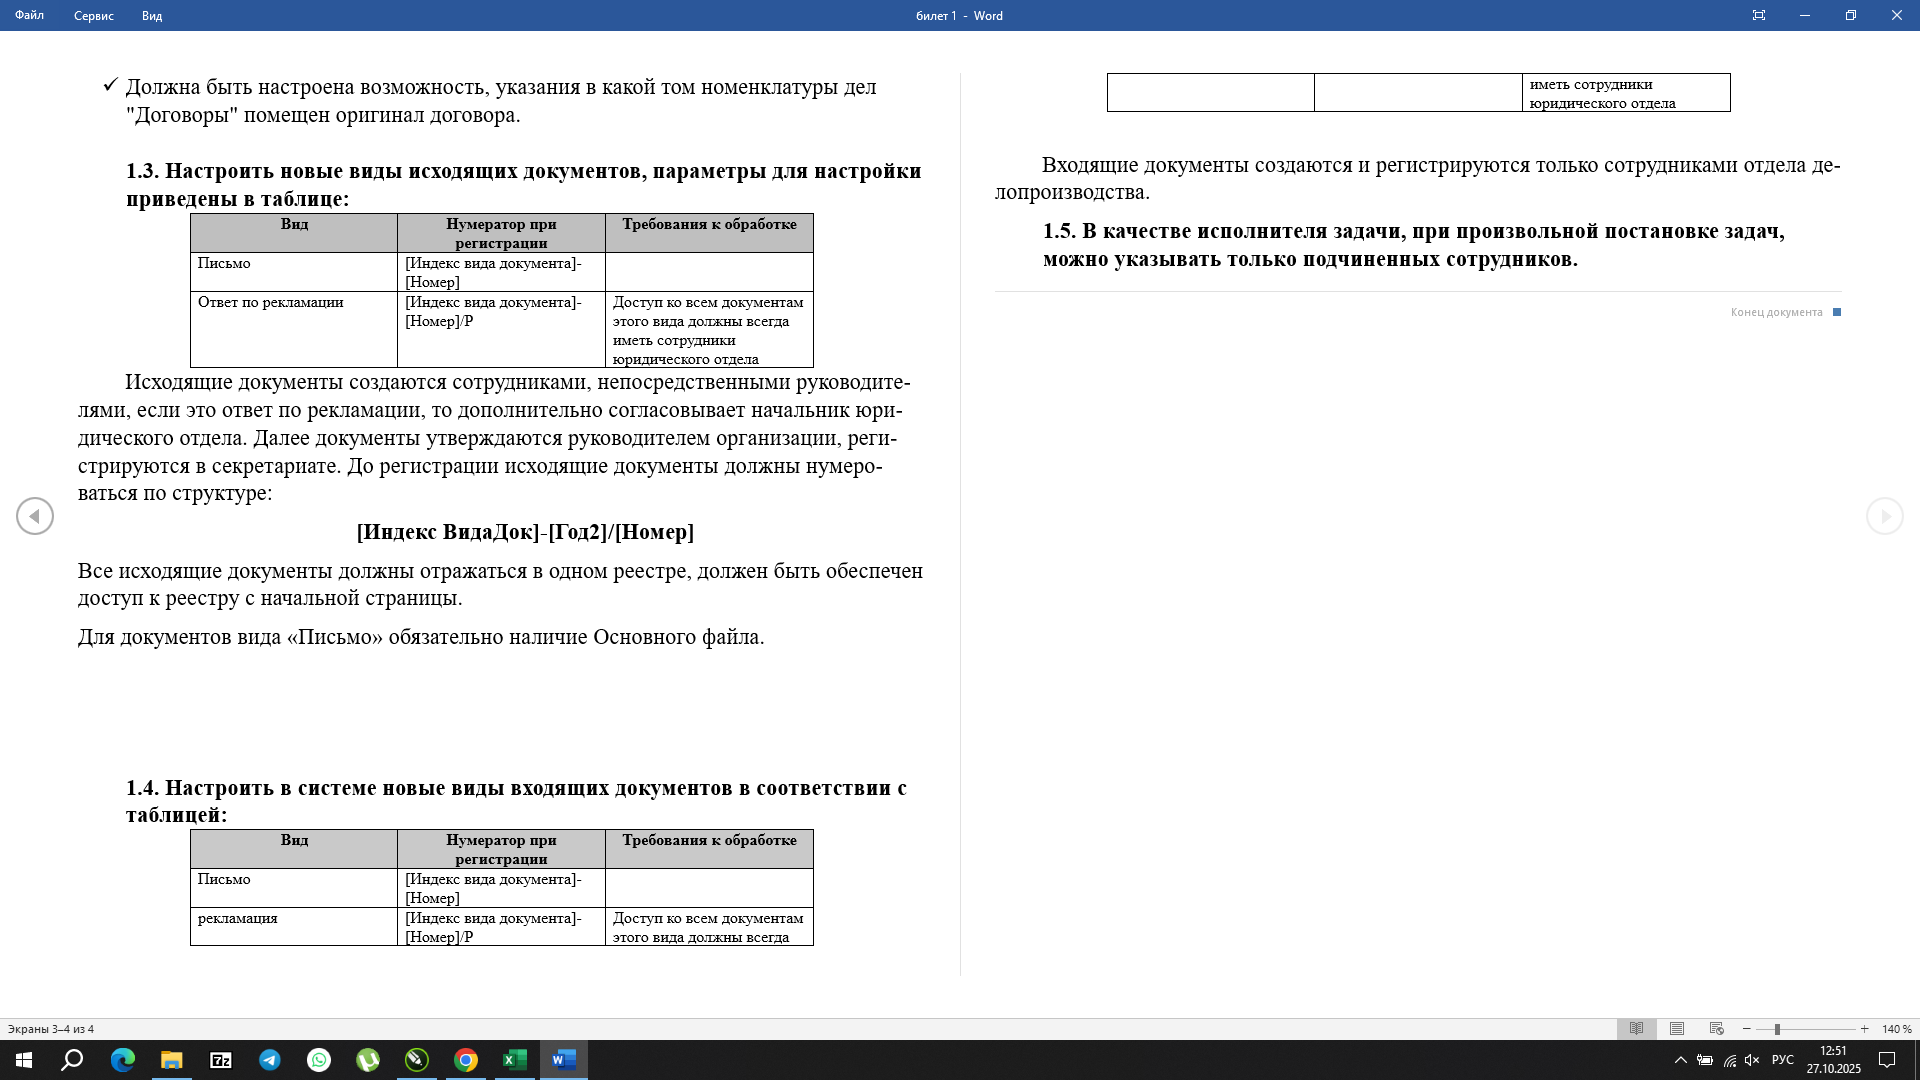Image resolution: width=1920 pixels, height=1080 pixels.
Task: Select Read Mode icon in status bar
Action: [1636, 1027]
